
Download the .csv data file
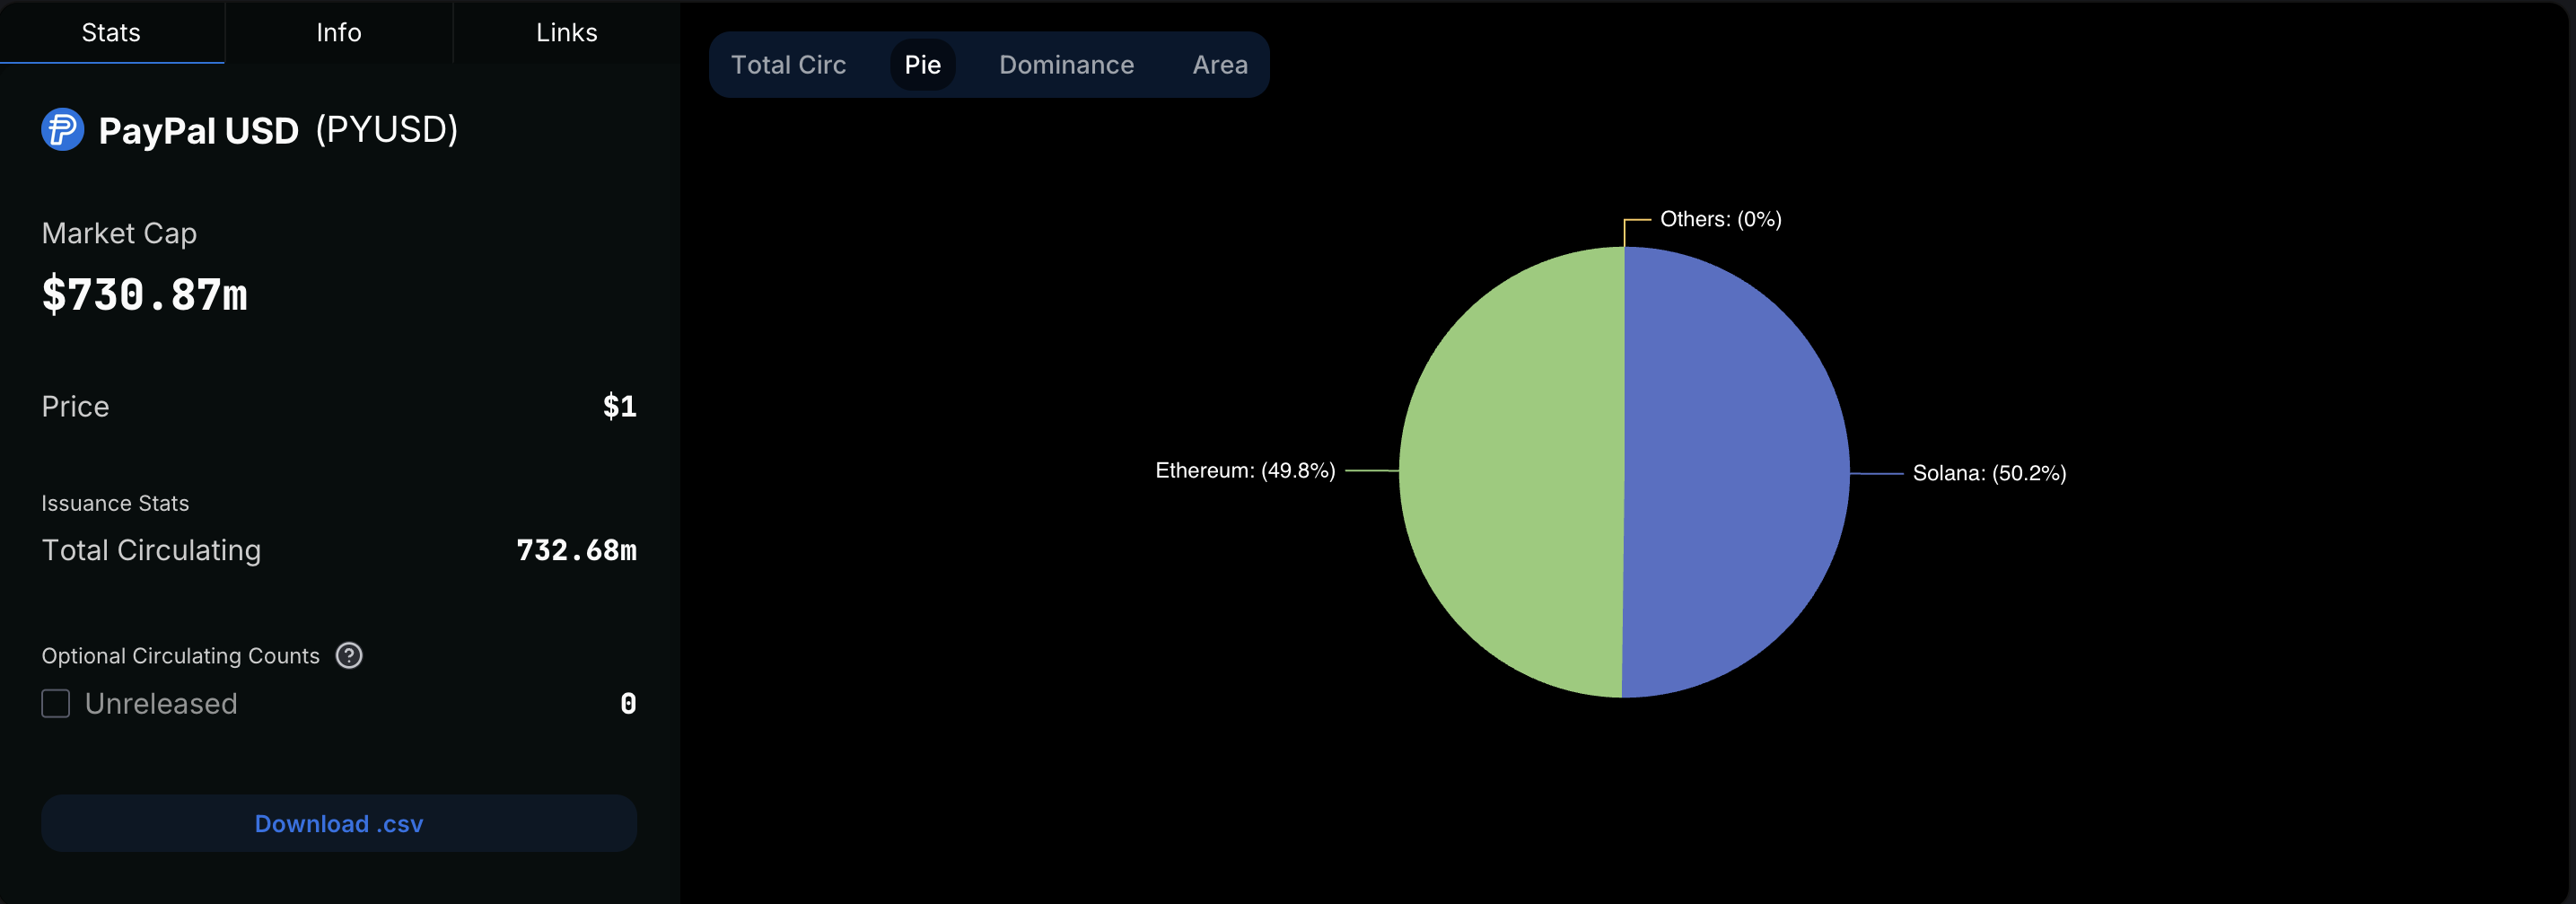click(339, 824)
